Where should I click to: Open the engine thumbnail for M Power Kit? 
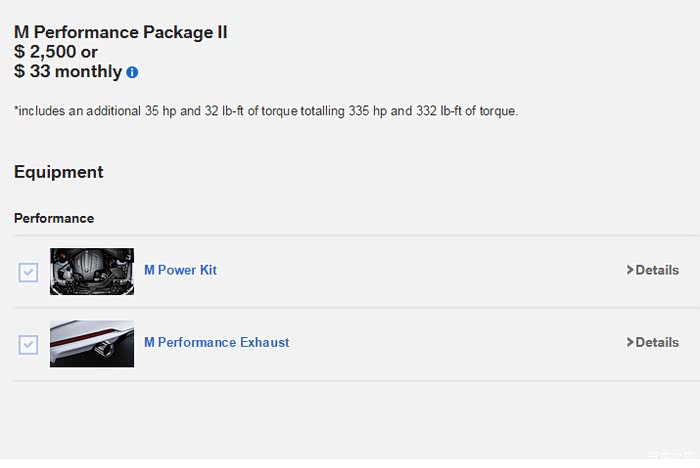point(92,271)
